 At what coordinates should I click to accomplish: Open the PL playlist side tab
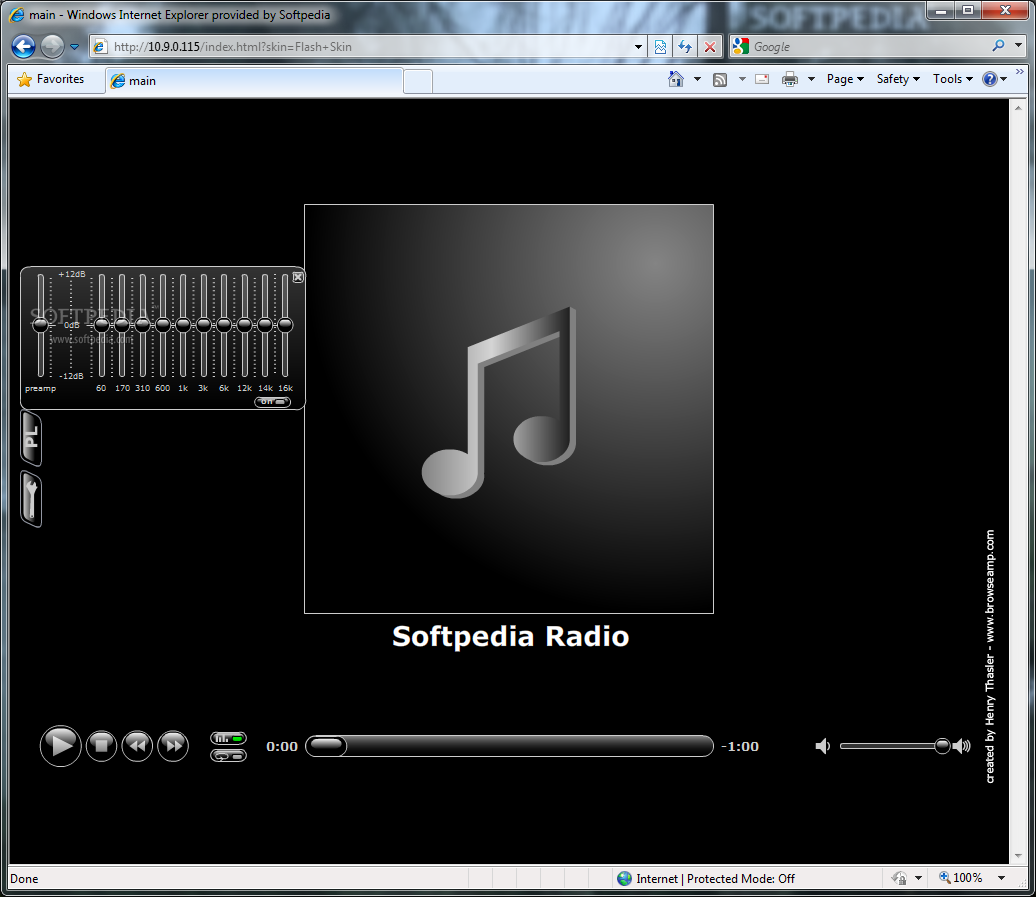tap(31, 438)
